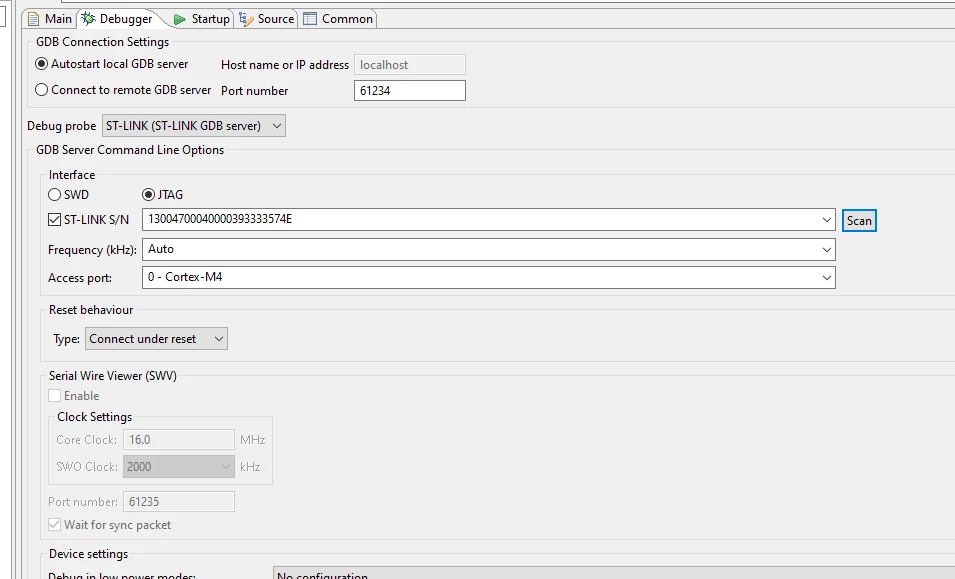Open the Debug probe dropdown
Image resolution: width=955 pixels, height=579 pixels.
click(x=194, y=126)
